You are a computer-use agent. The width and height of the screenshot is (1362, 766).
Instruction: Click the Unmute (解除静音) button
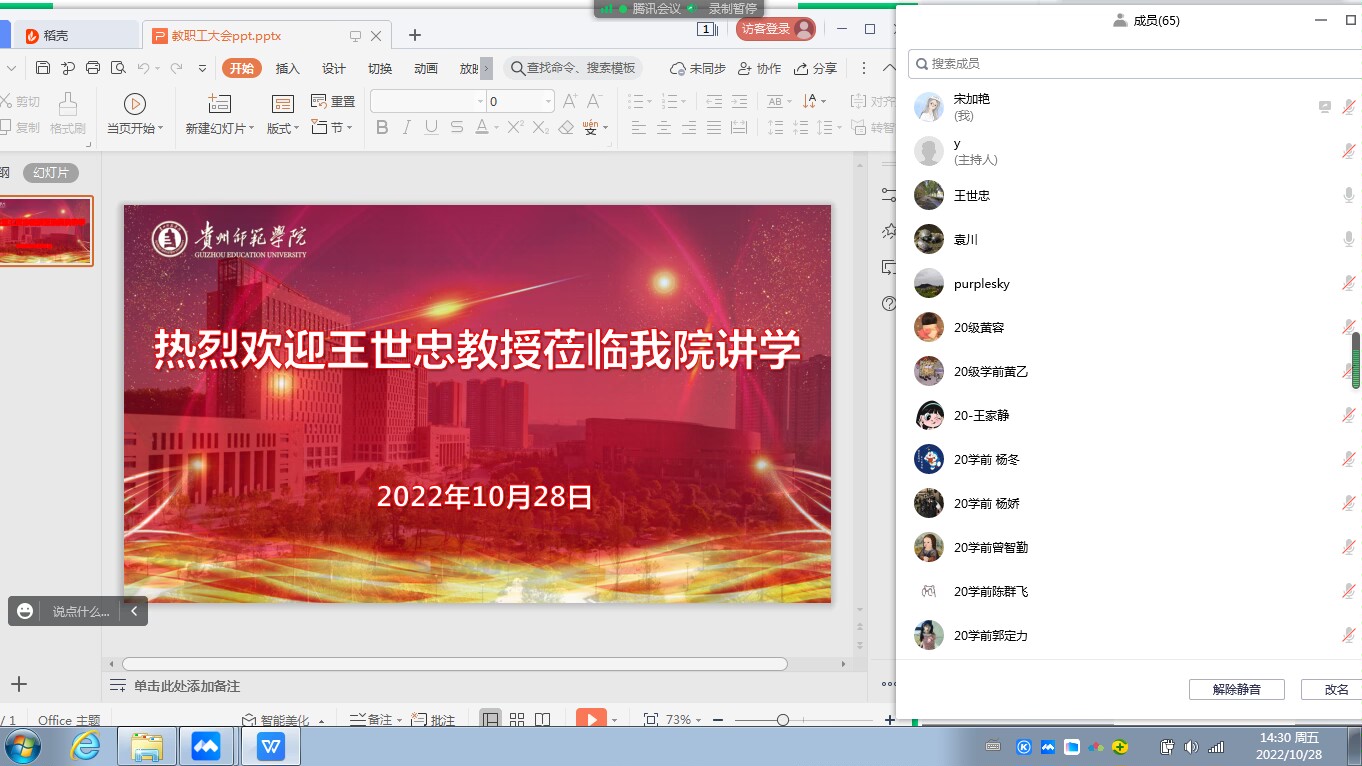click(1236, 689)
